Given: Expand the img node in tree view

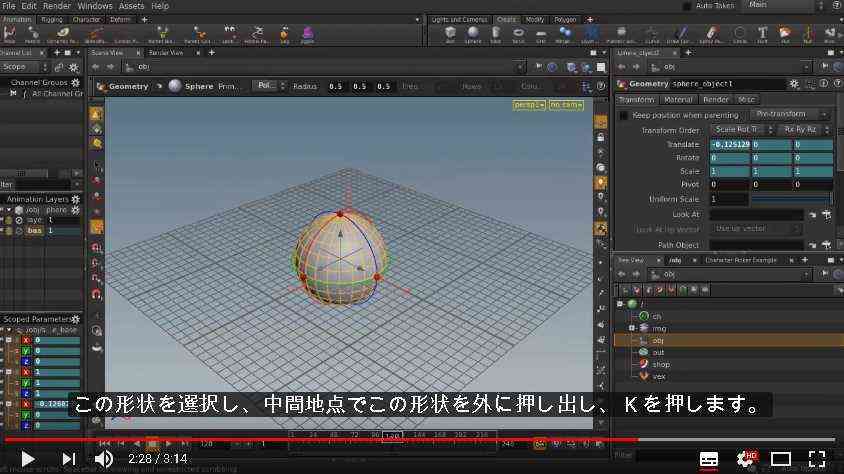Looking at the screenshot, I should pos(632,328).
